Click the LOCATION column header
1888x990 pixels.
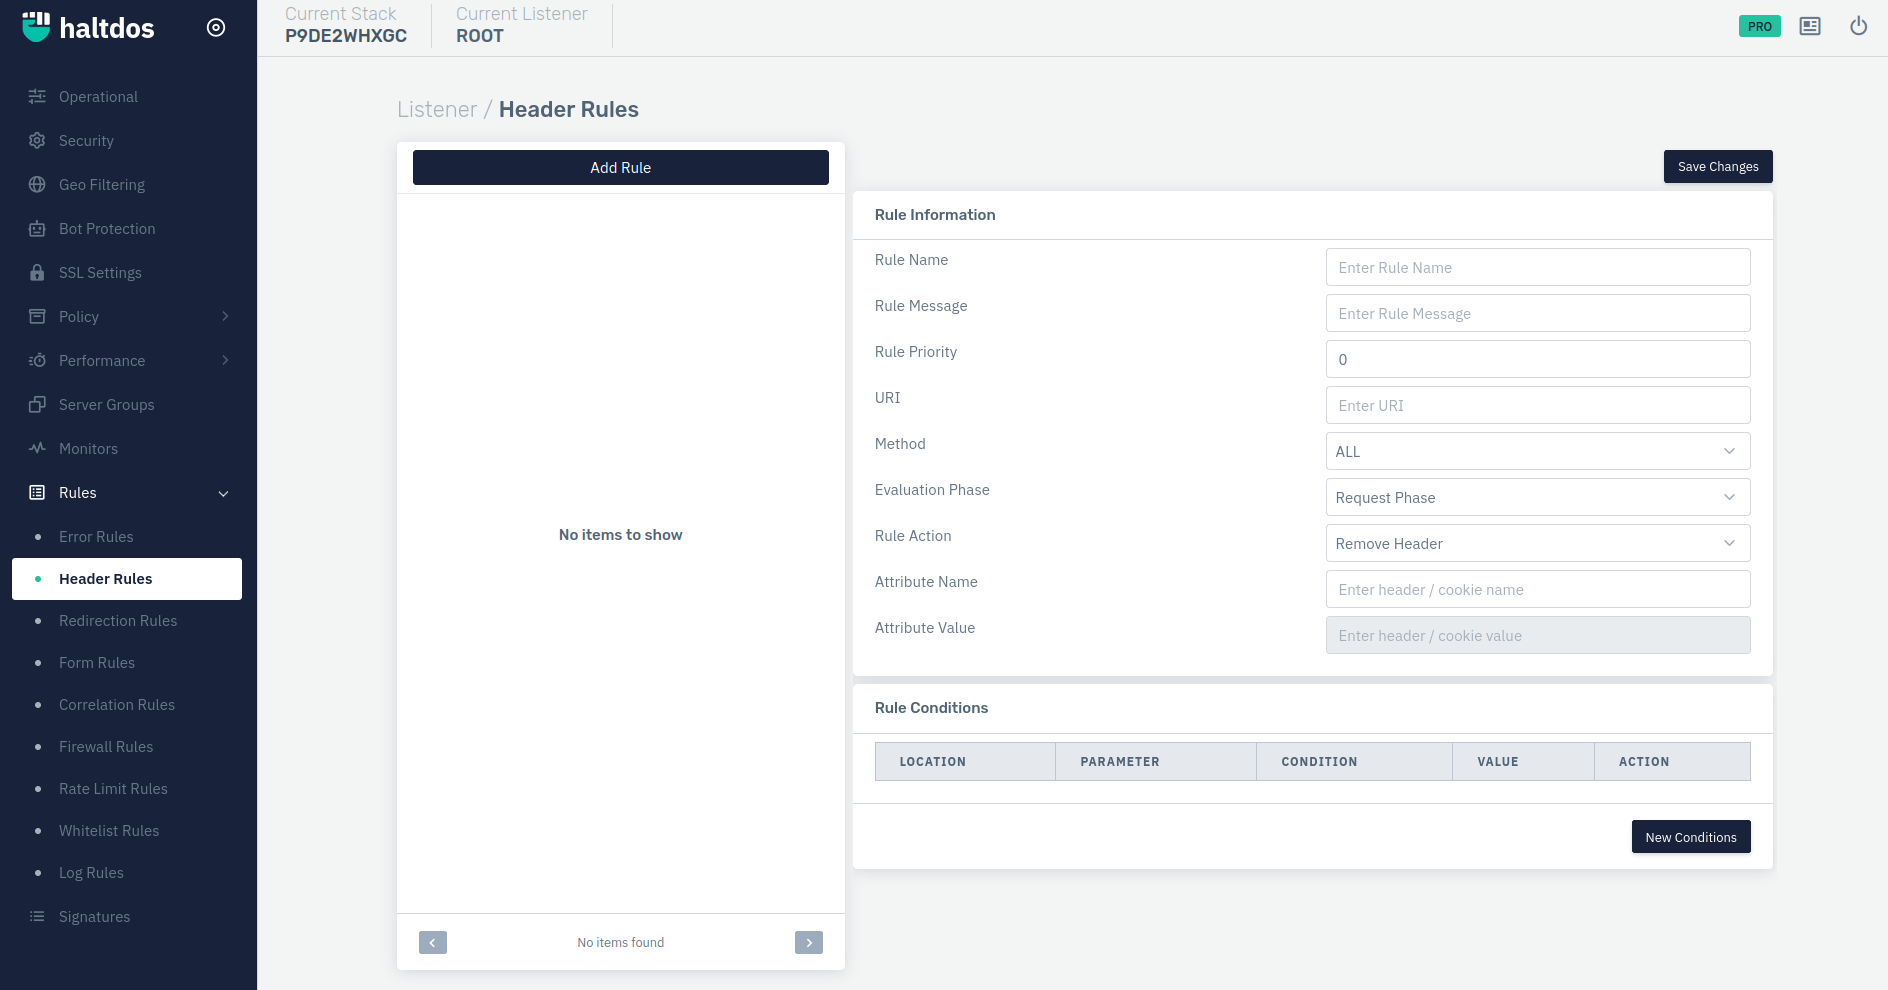coord(965,762)
